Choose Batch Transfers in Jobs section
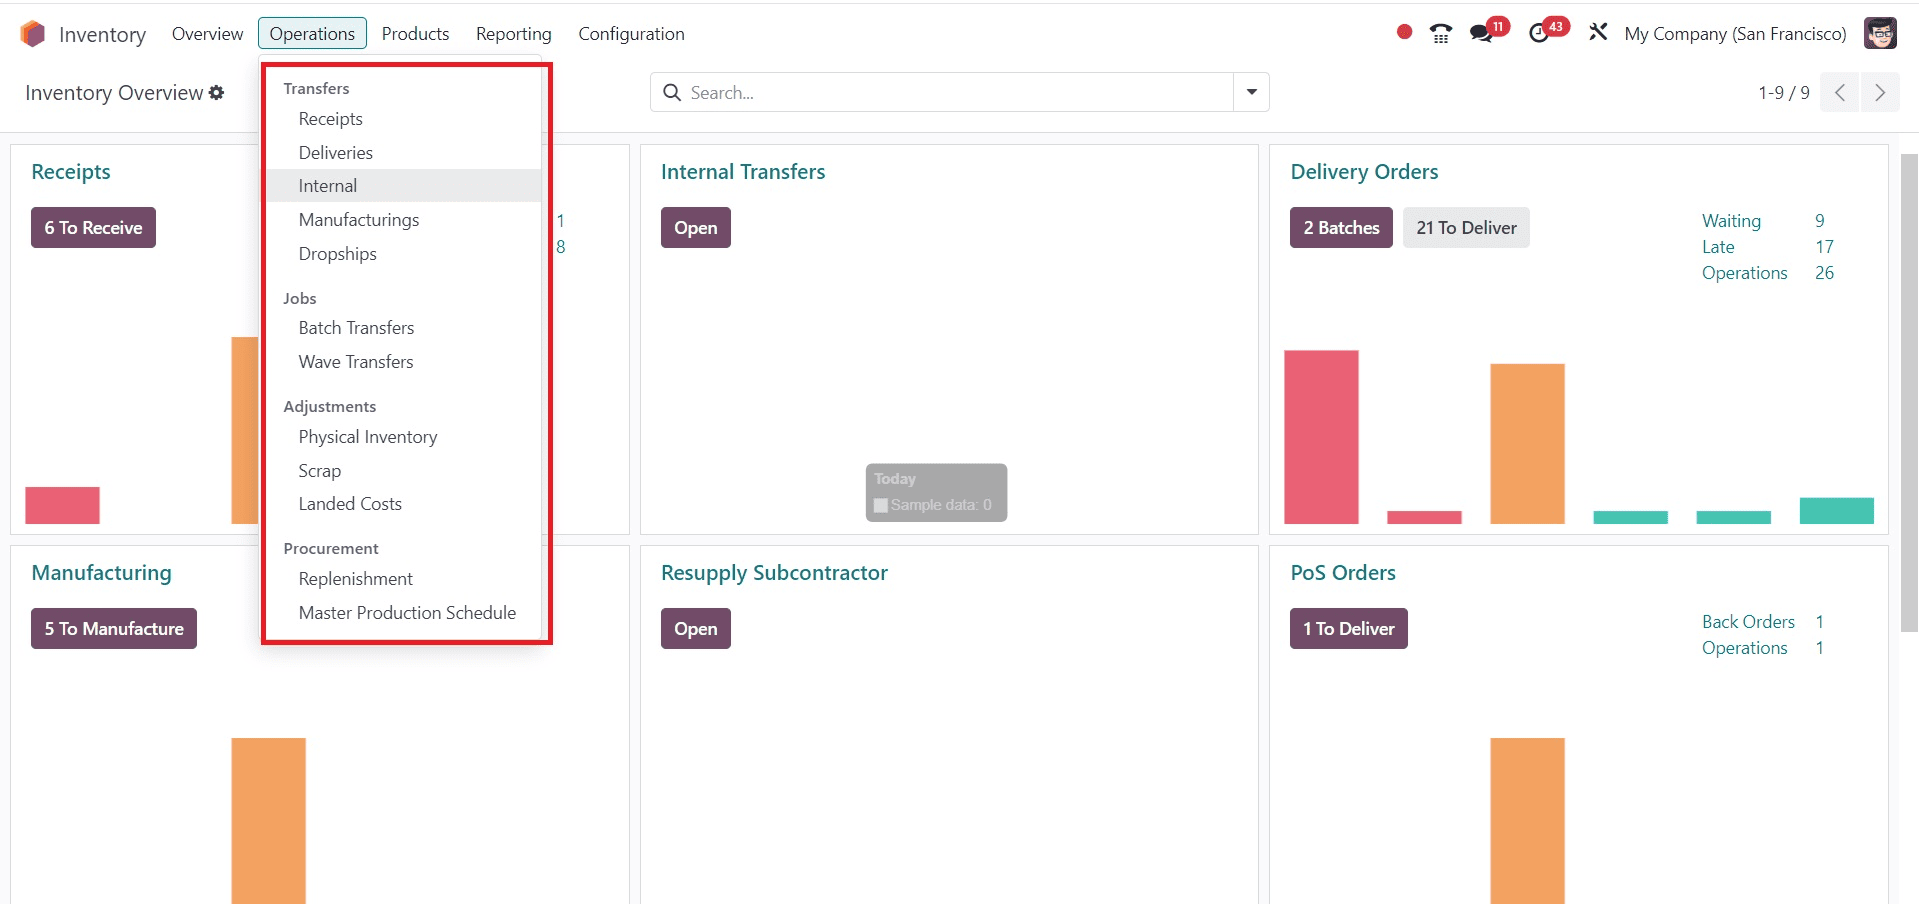Screen dimensions: 1919x904 356,328
